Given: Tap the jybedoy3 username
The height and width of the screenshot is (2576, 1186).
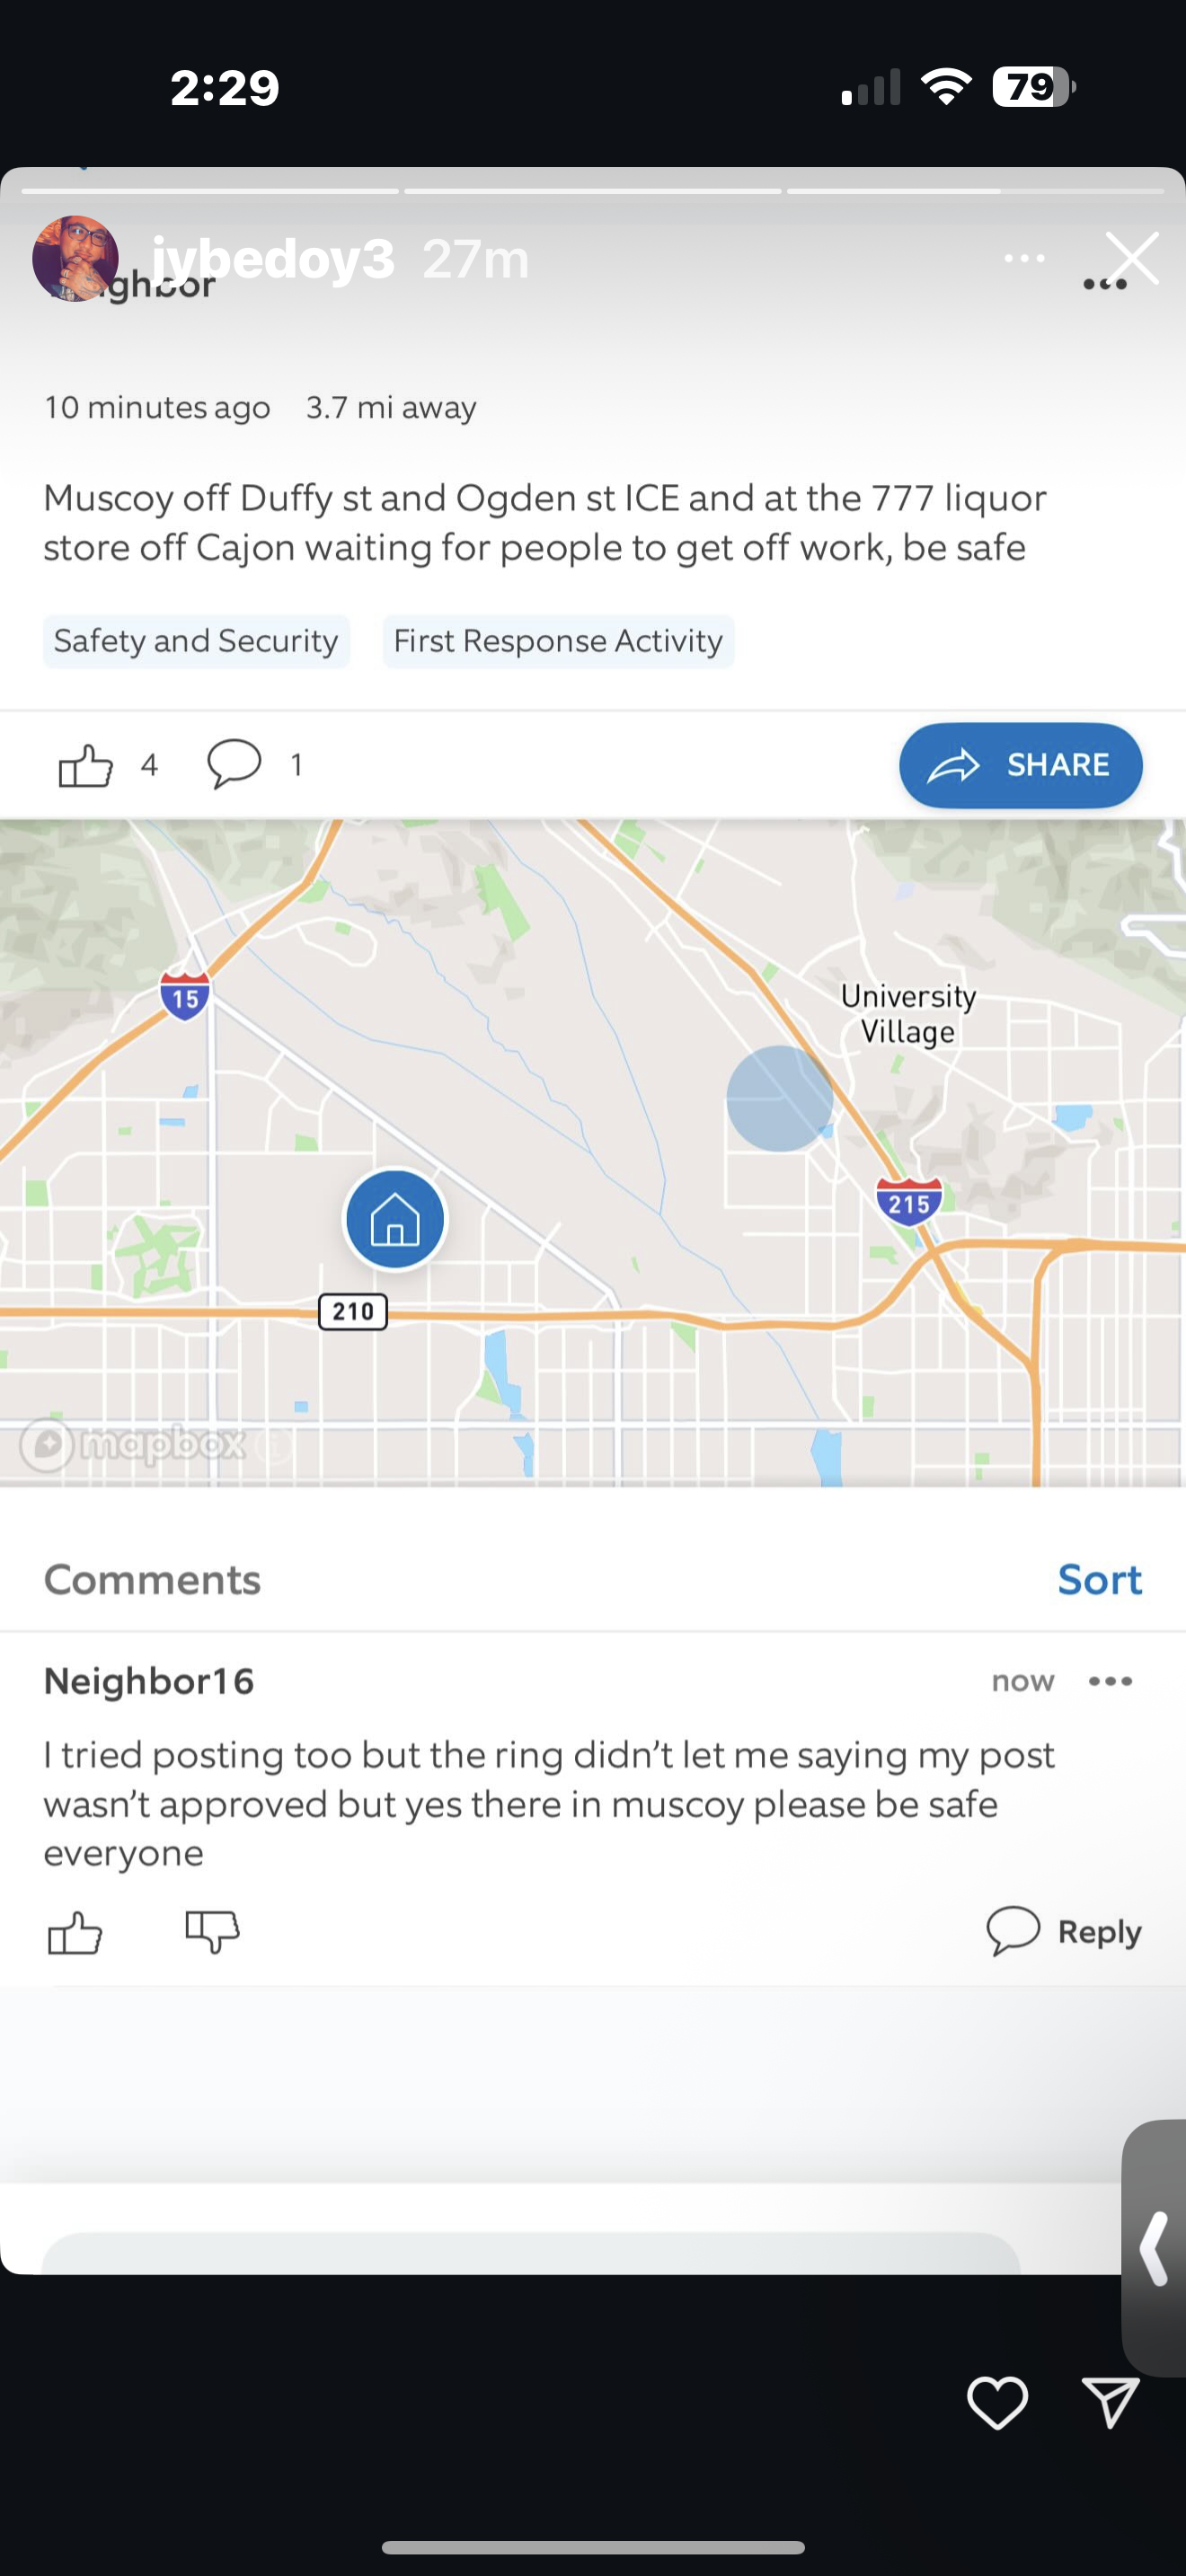Looking at the screenshot, I should (273, 259).
